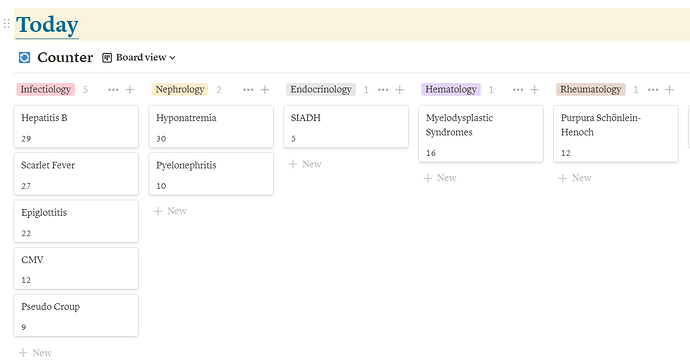Add a card via Rheumatology plus icon
This screenshot has height=361, width=690.
[669, 90]
